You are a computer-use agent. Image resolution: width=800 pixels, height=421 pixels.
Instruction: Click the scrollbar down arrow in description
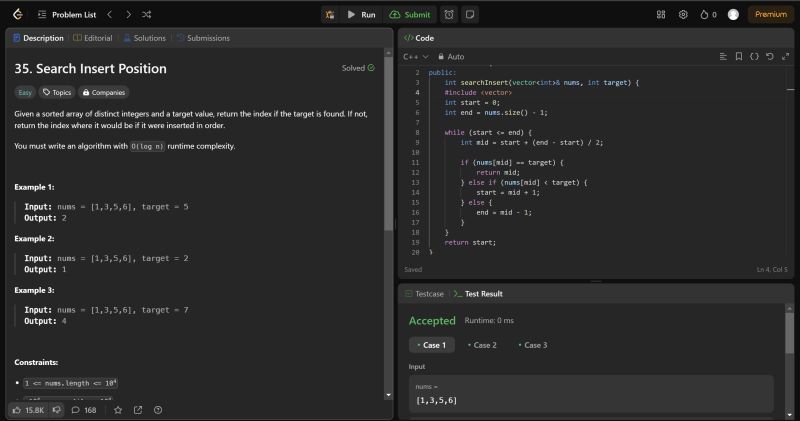coord(388,395)
